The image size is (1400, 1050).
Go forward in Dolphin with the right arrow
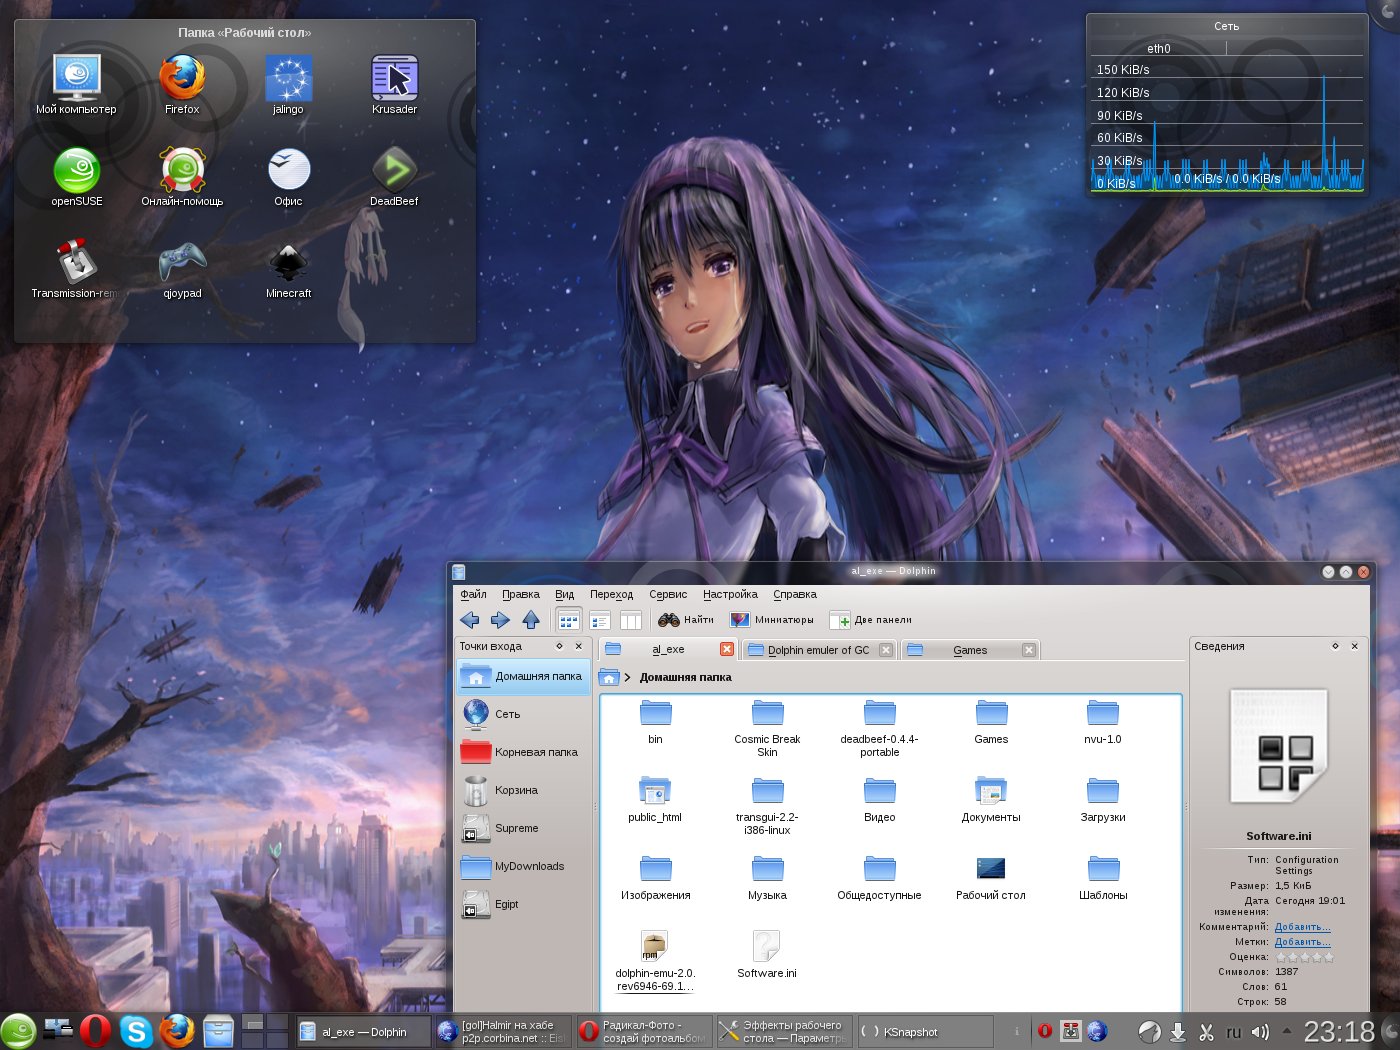pos(500,620)
